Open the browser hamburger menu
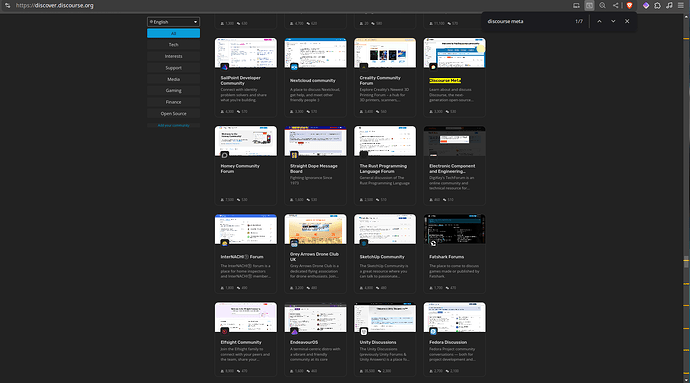 click(x=680, y=5)
